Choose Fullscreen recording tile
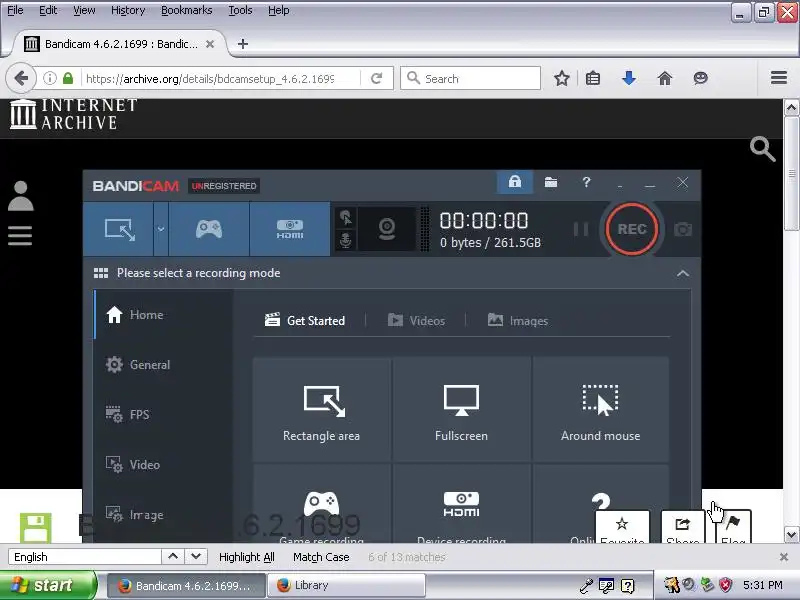The height and width of the screenshot is (600, 800). pyautogui.click(x=461, y=410)
